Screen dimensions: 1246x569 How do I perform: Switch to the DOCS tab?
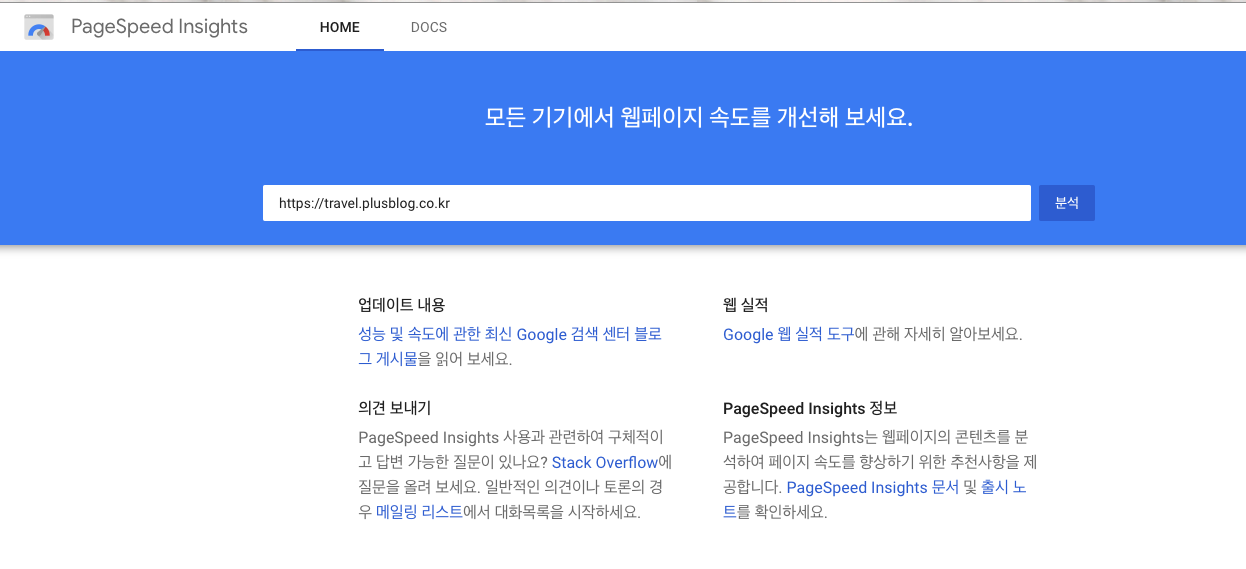click(429, 27)
